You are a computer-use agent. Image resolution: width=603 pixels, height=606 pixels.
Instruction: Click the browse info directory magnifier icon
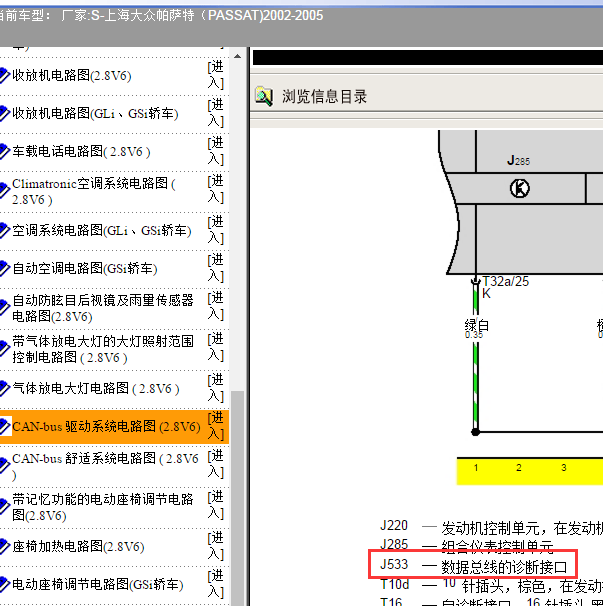point(264,96)
